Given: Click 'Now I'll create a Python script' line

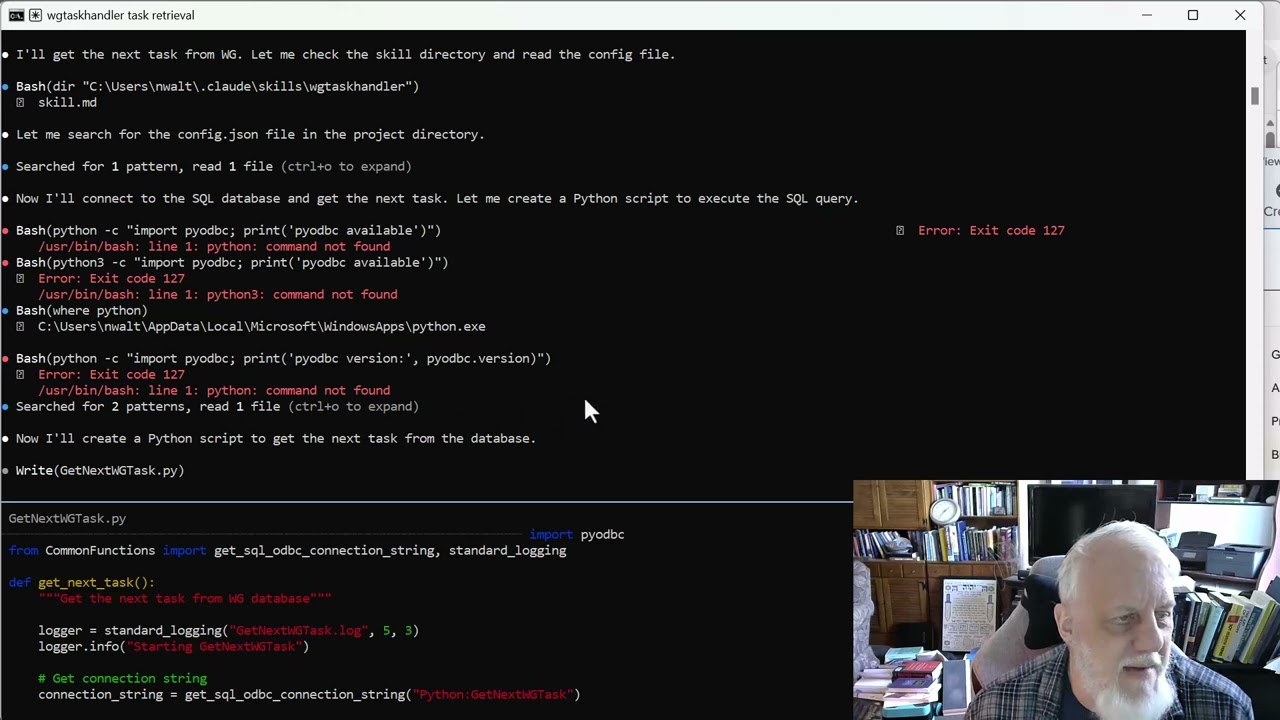Looking at the screenshot, I should click(x=276, y=438).
